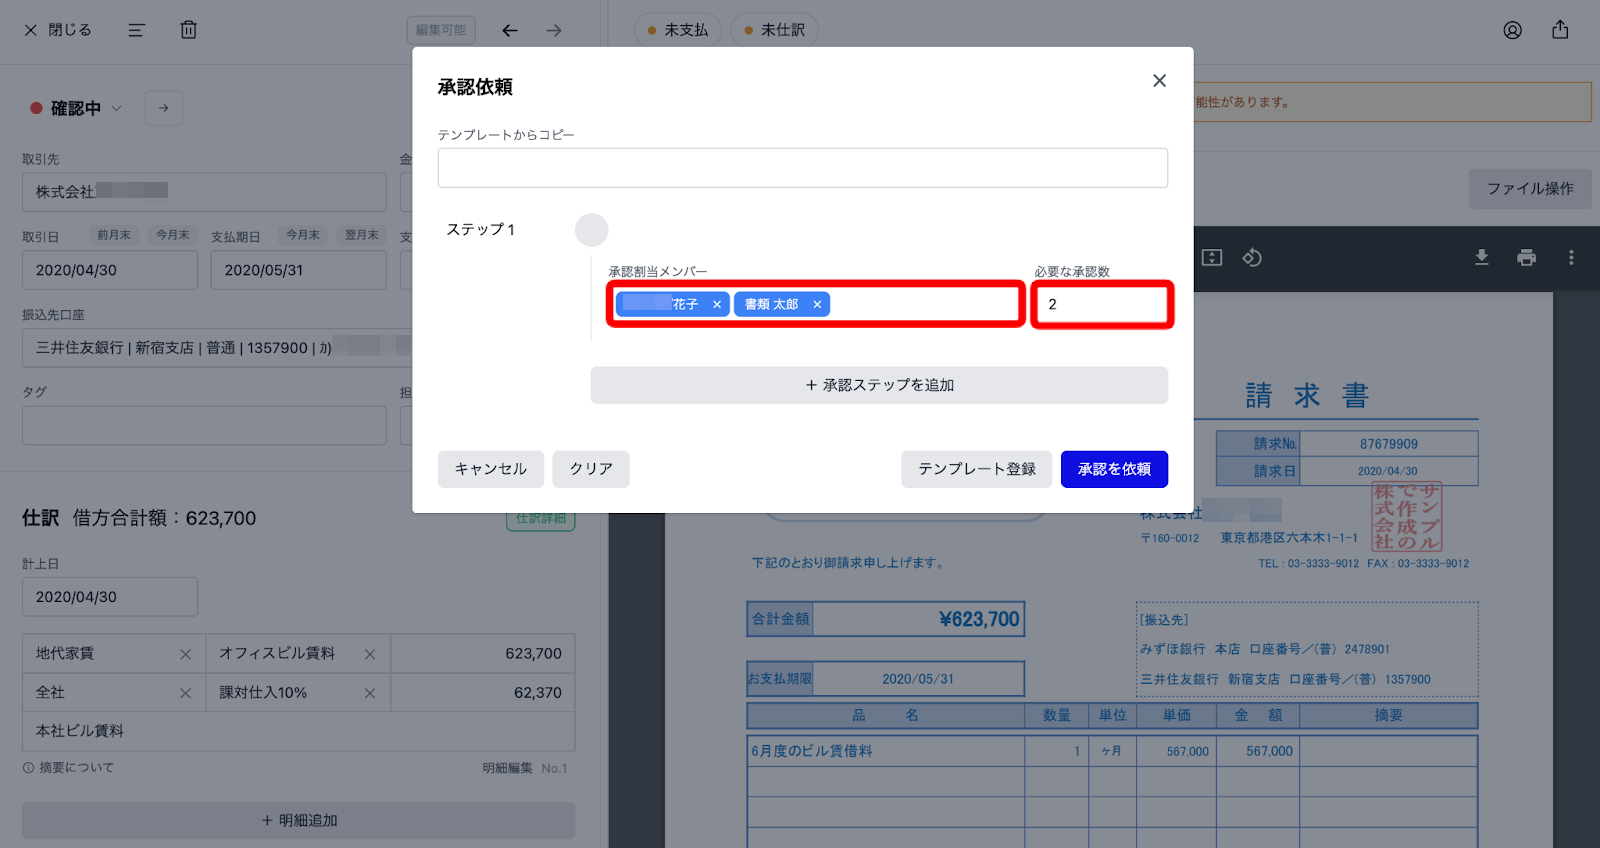Image resolution: width=1600 pixels, height=848 pixels.
Task: Click the クリア button
Action: 591,469
